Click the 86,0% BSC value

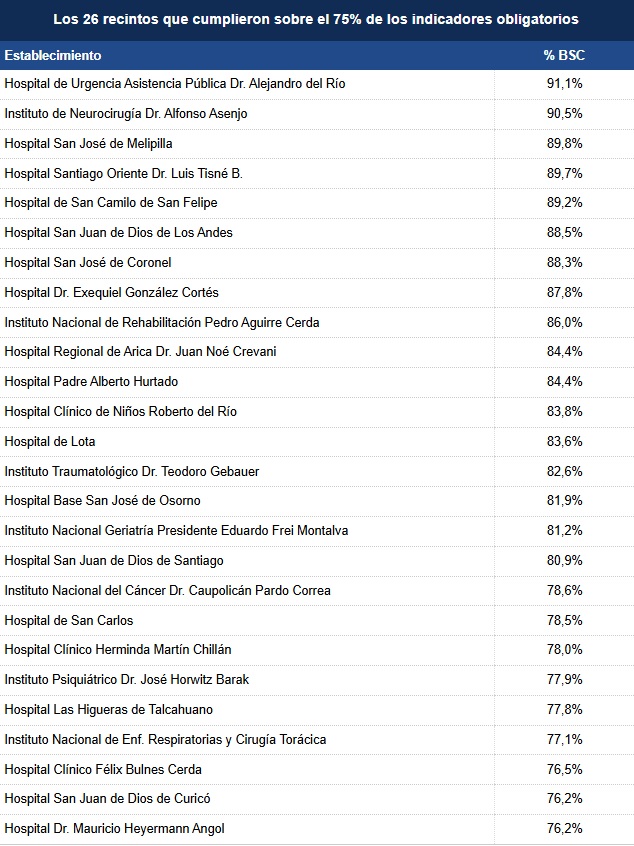(x=564, y=323)
